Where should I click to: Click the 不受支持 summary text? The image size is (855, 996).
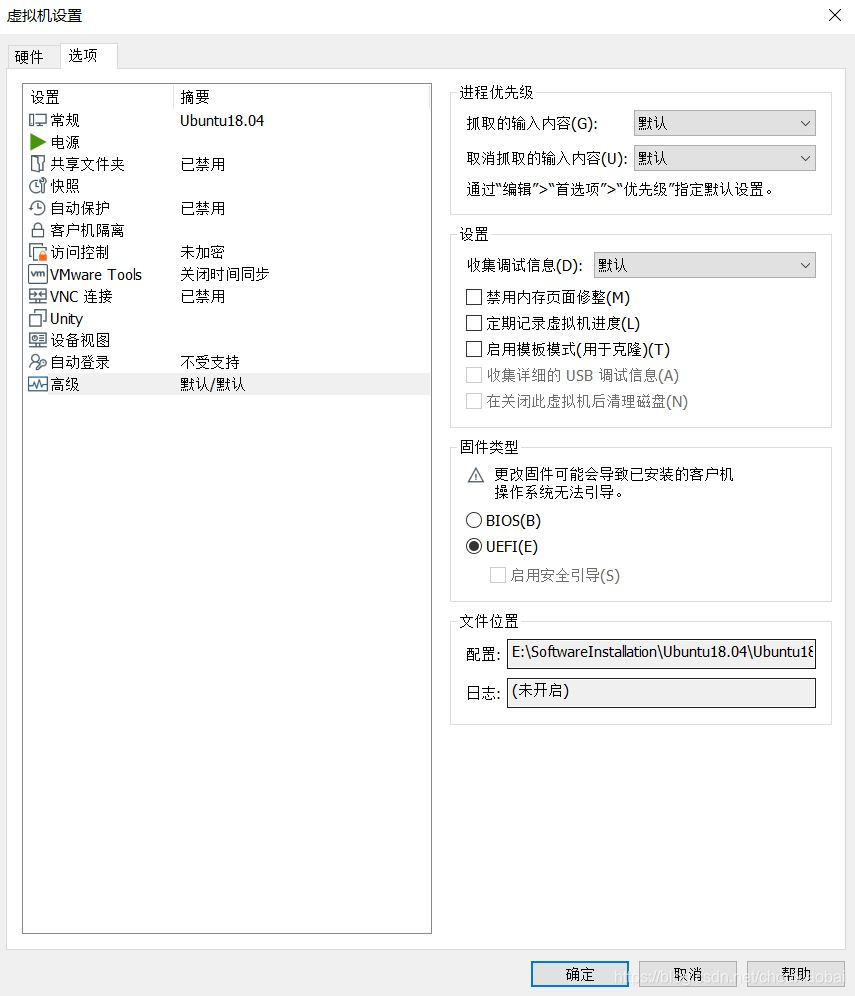pyautogui.click(x=210, y=362)
